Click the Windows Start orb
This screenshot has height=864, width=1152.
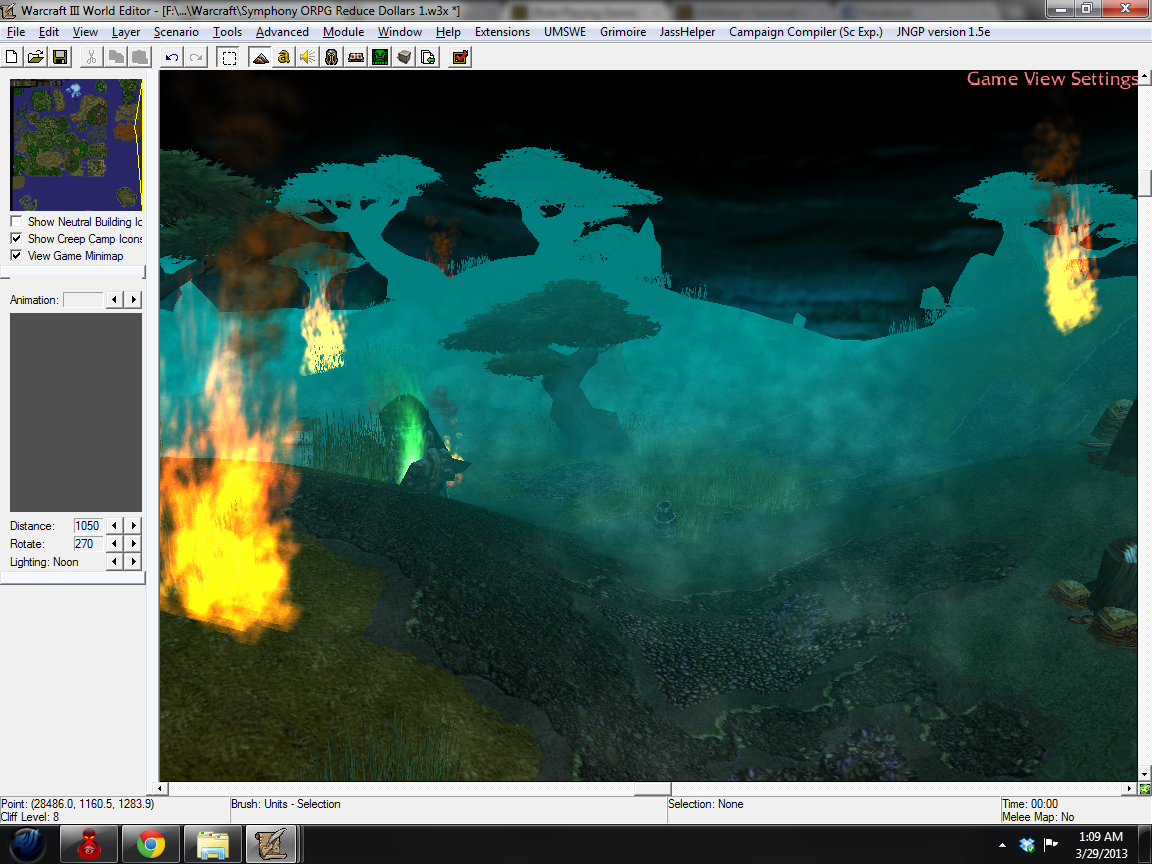click(x=29, y=844)
